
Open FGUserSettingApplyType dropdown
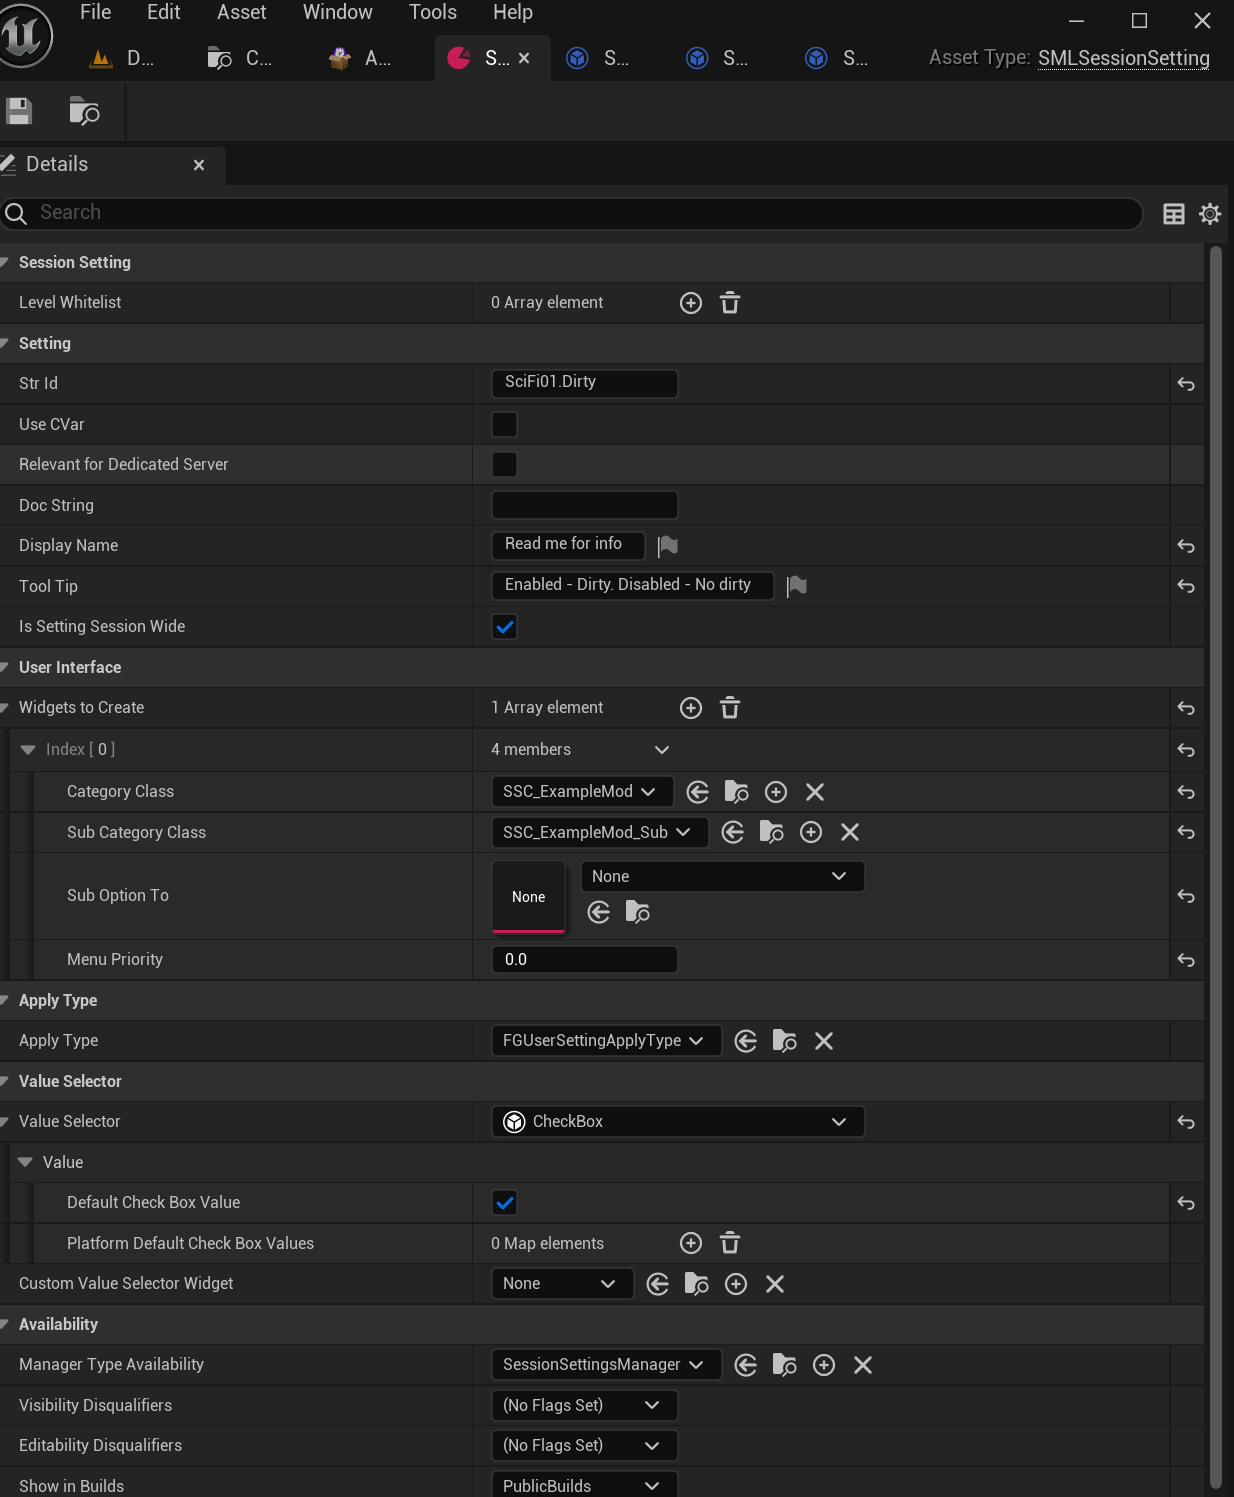coord(606,1041)
